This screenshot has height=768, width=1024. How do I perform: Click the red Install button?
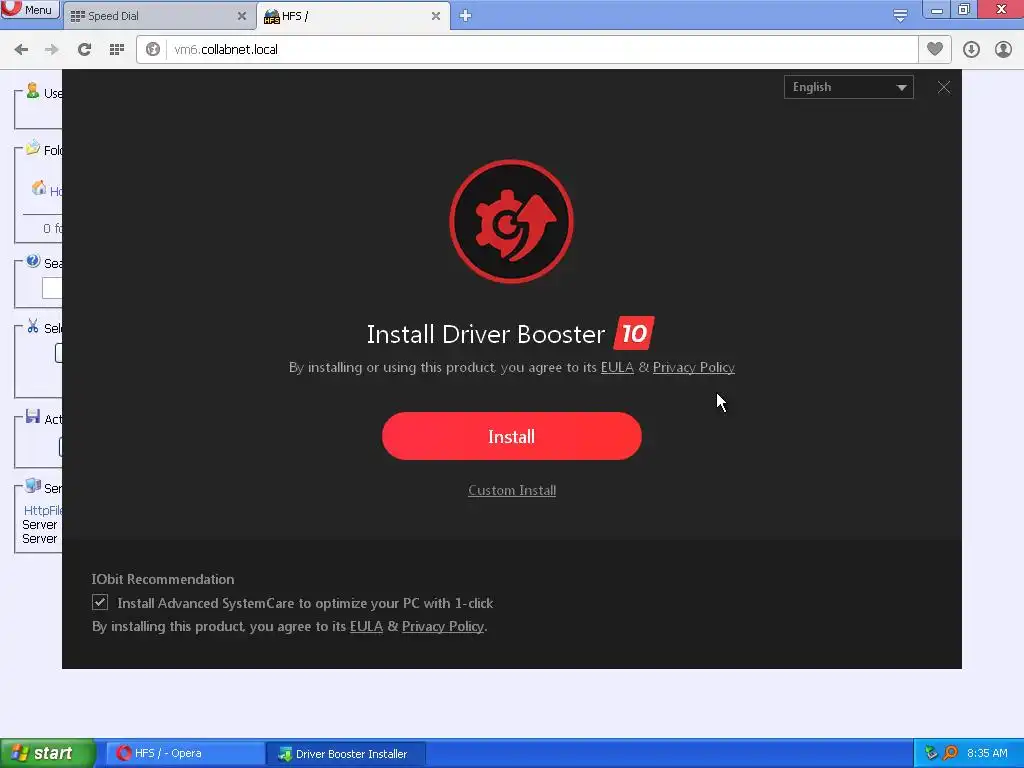point(511,436)
